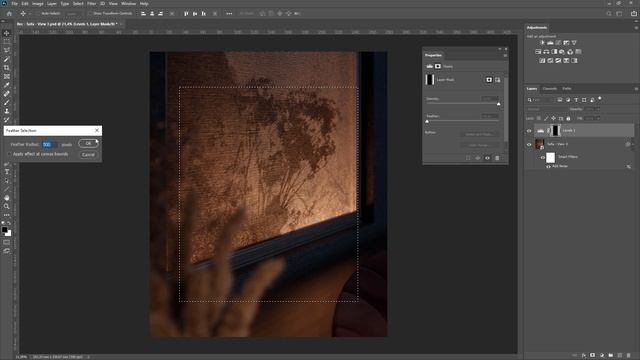Open the Edit Toolbar three-dots button
This screenshot has width=640, height=360.
[7, 215]
